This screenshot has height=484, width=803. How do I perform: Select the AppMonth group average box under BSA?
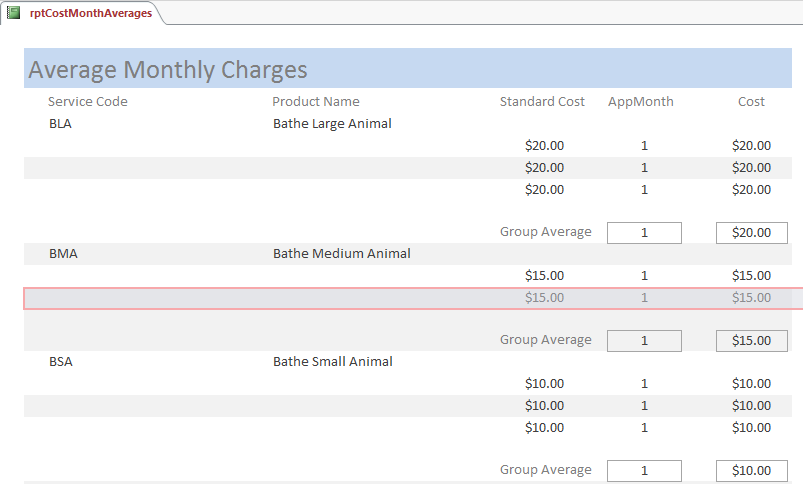coord(644,471)
